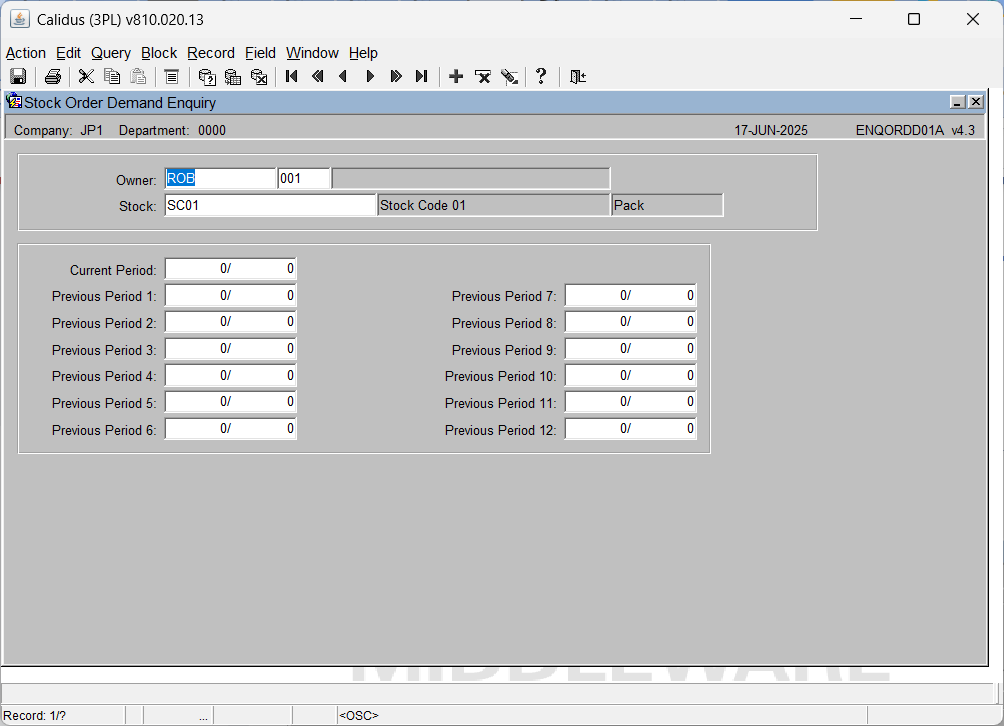Open the Query menu

pos(111,53)
